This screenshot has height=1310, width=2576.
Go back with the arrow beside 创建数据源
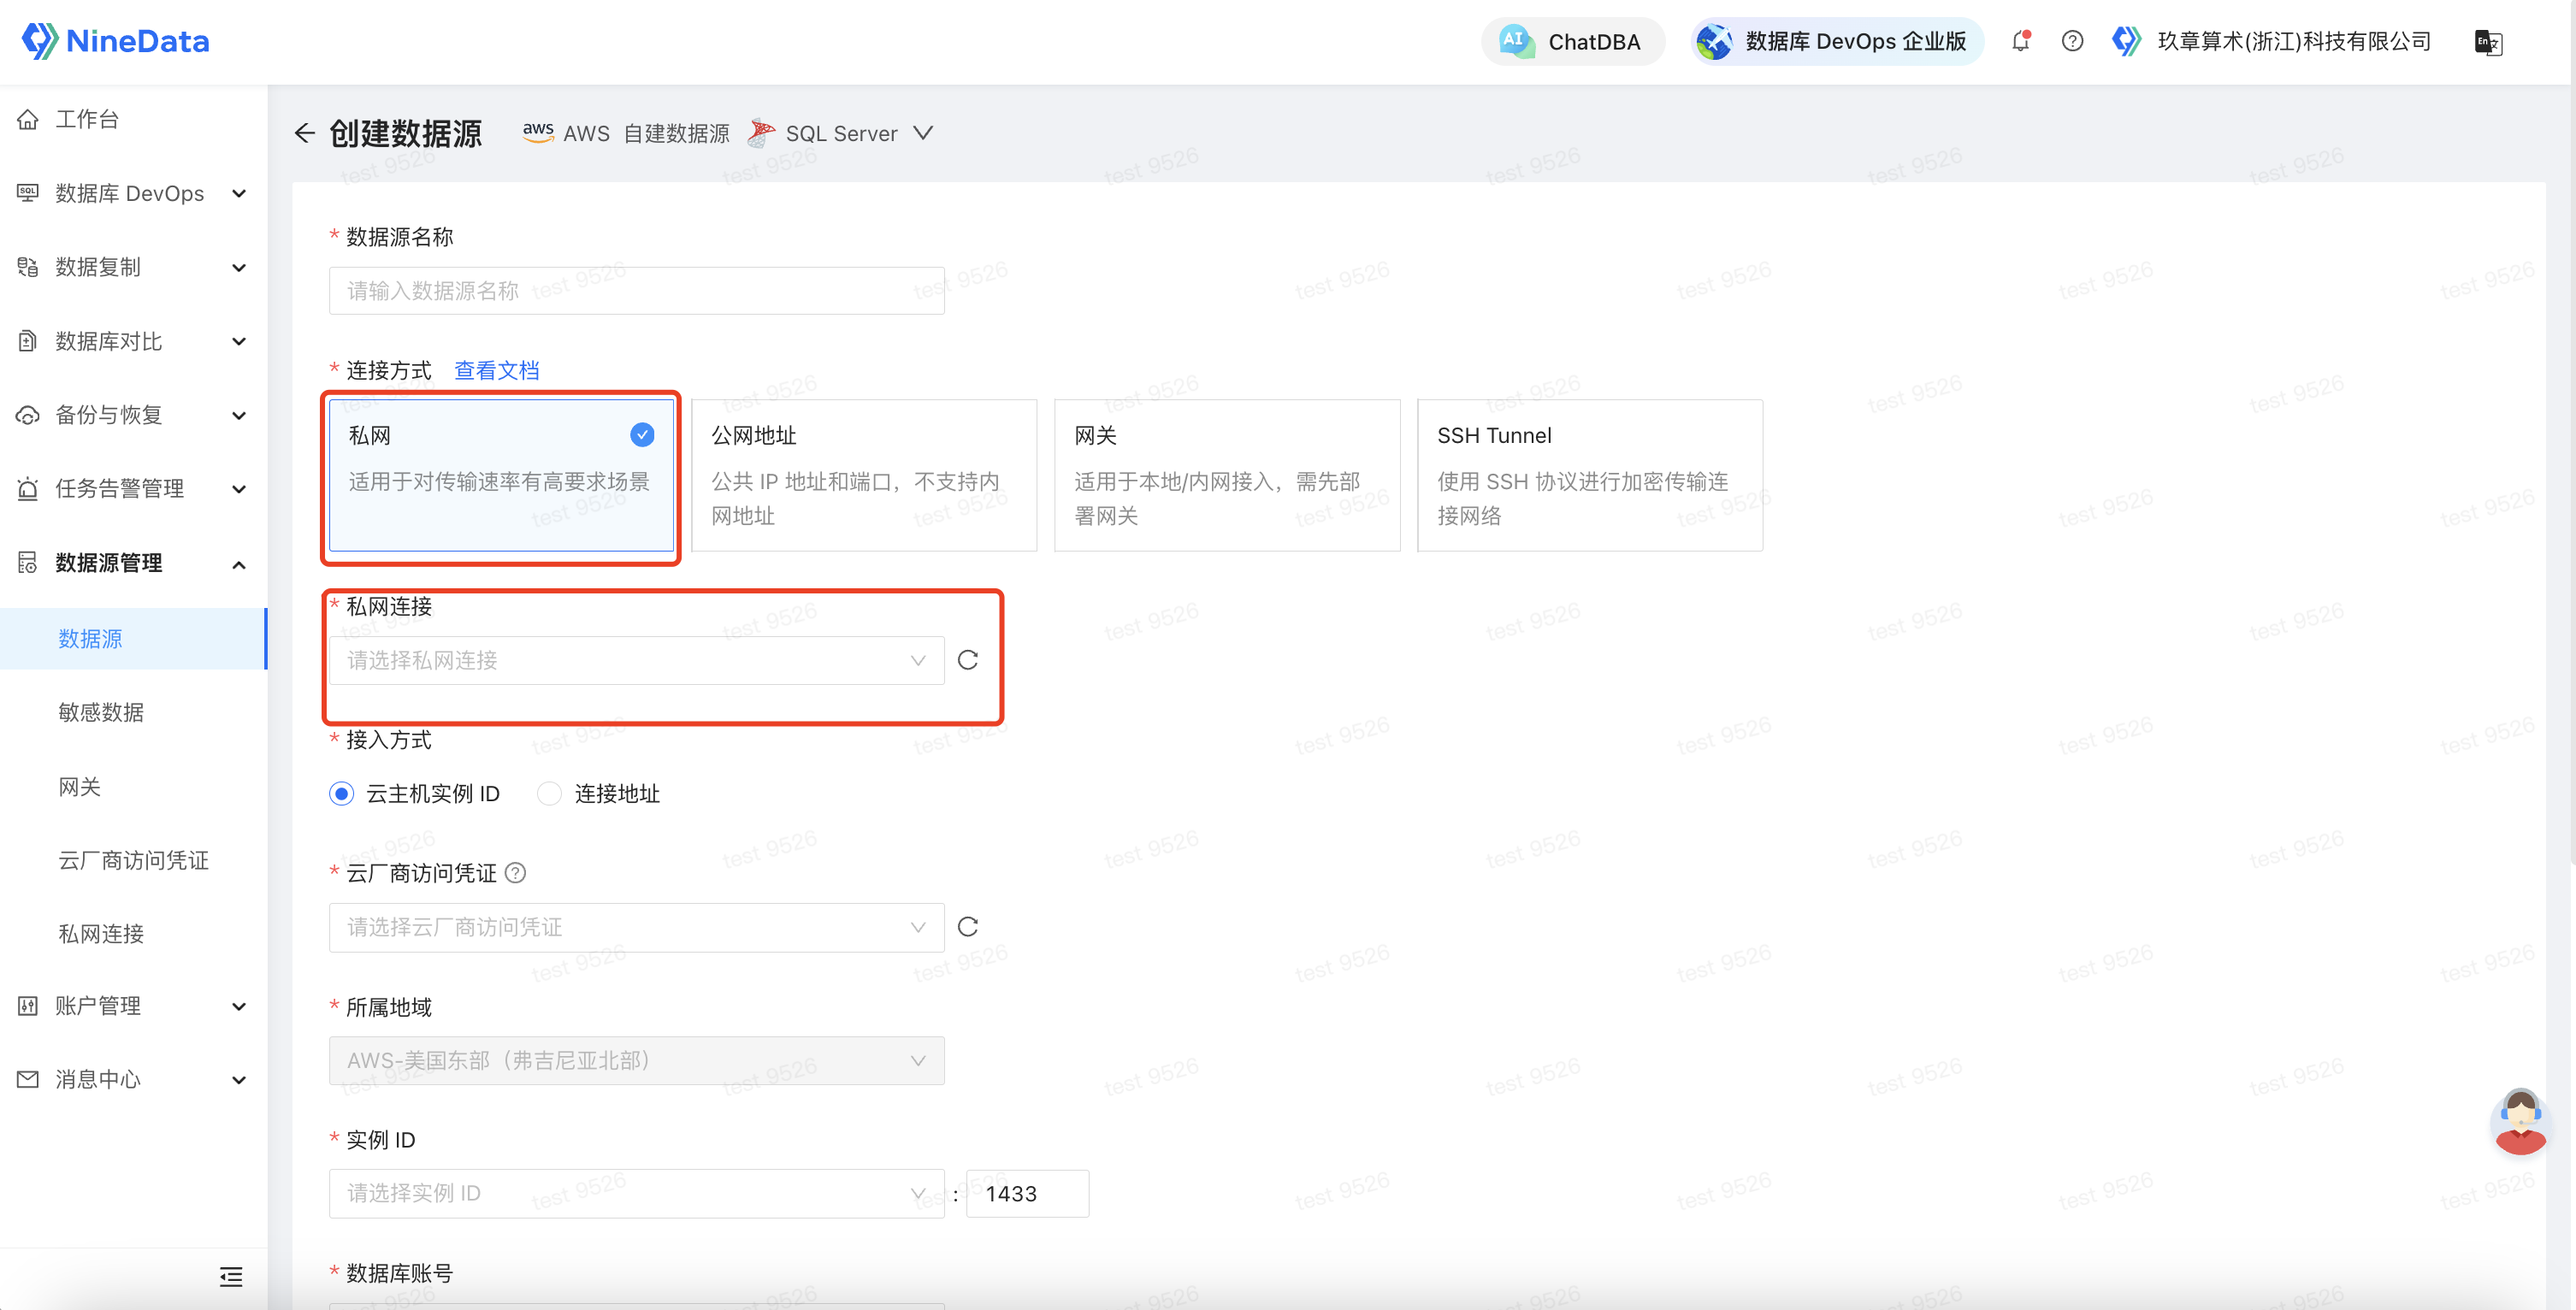click(x=305, y=133)
